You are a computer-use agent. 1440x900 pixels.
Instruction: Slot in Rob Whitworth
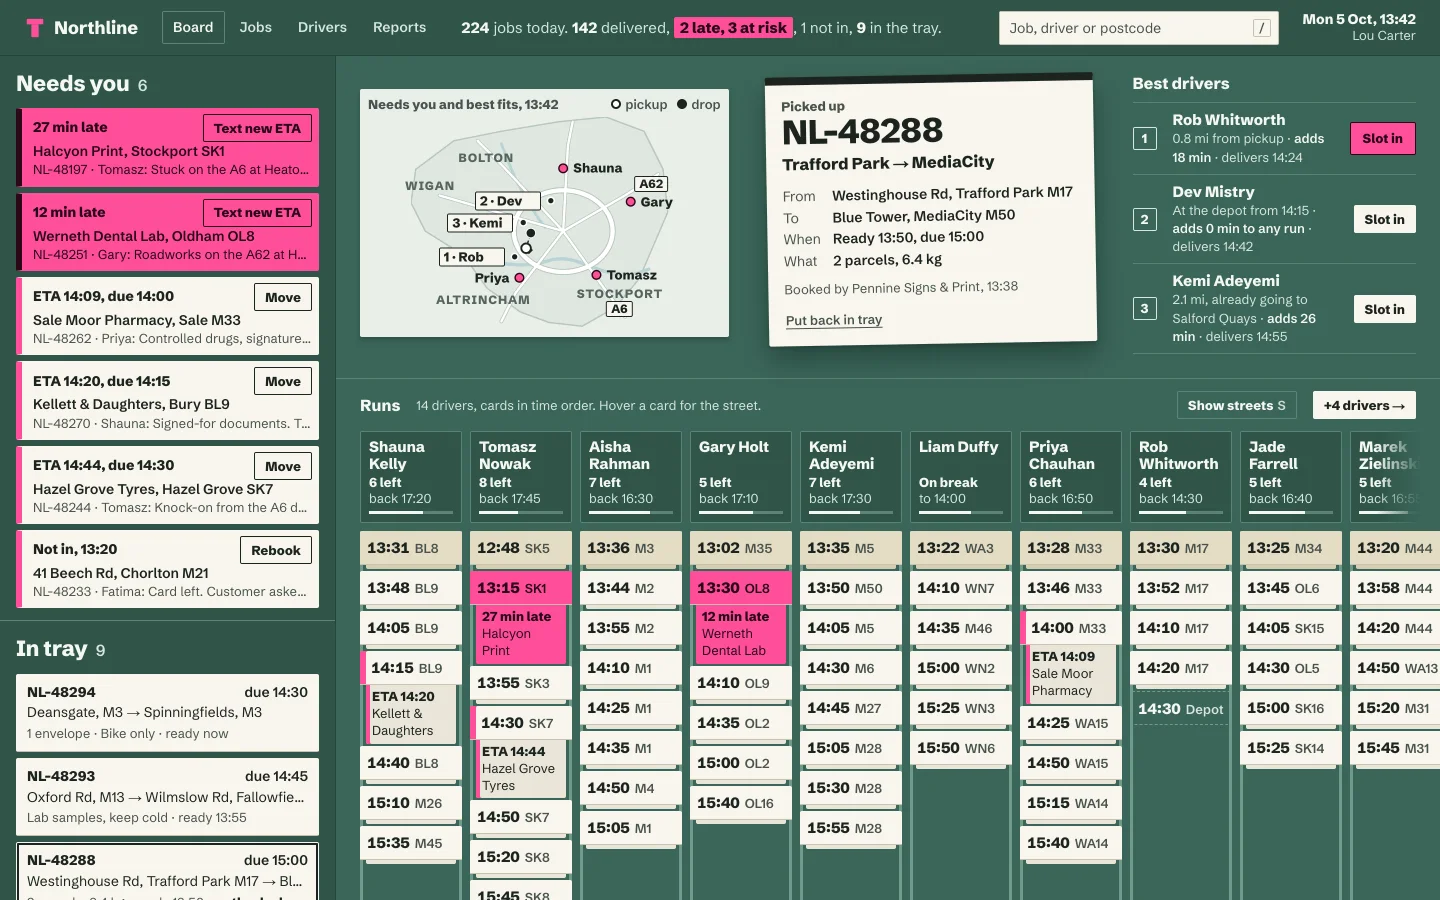(1382, 139)
